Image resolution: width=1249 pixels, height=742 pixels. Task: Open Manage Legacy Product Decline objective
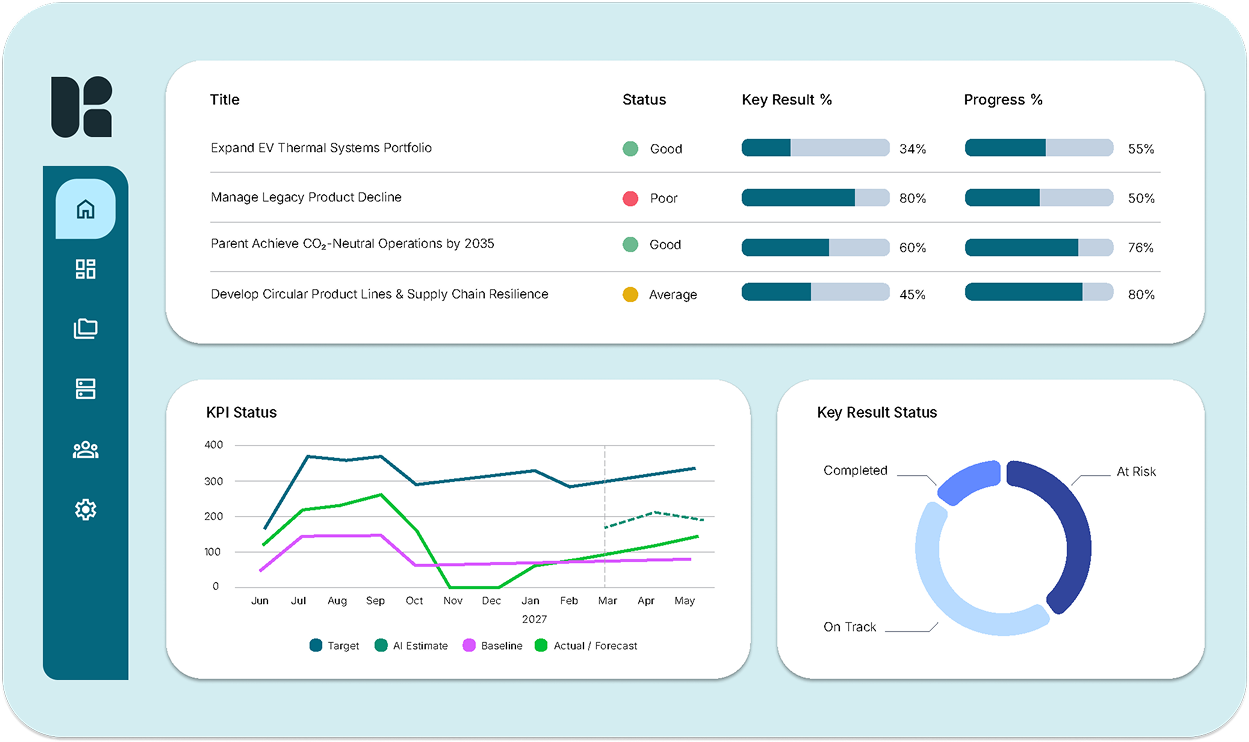coord(306,197)
